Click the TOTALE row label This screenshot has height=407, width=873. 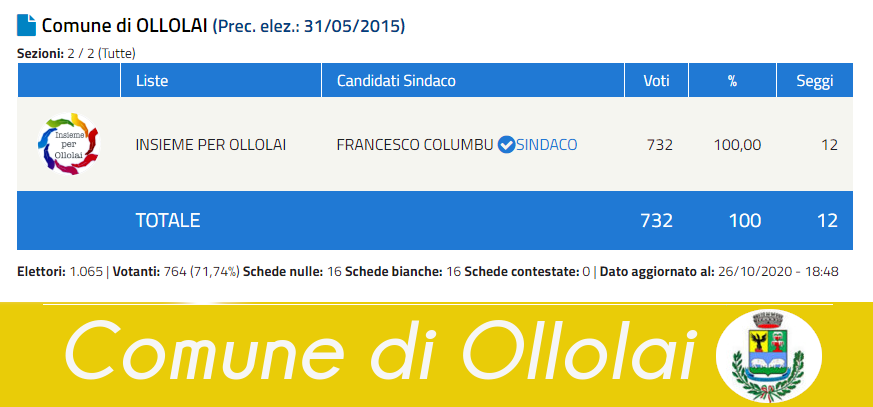point(168,220)
